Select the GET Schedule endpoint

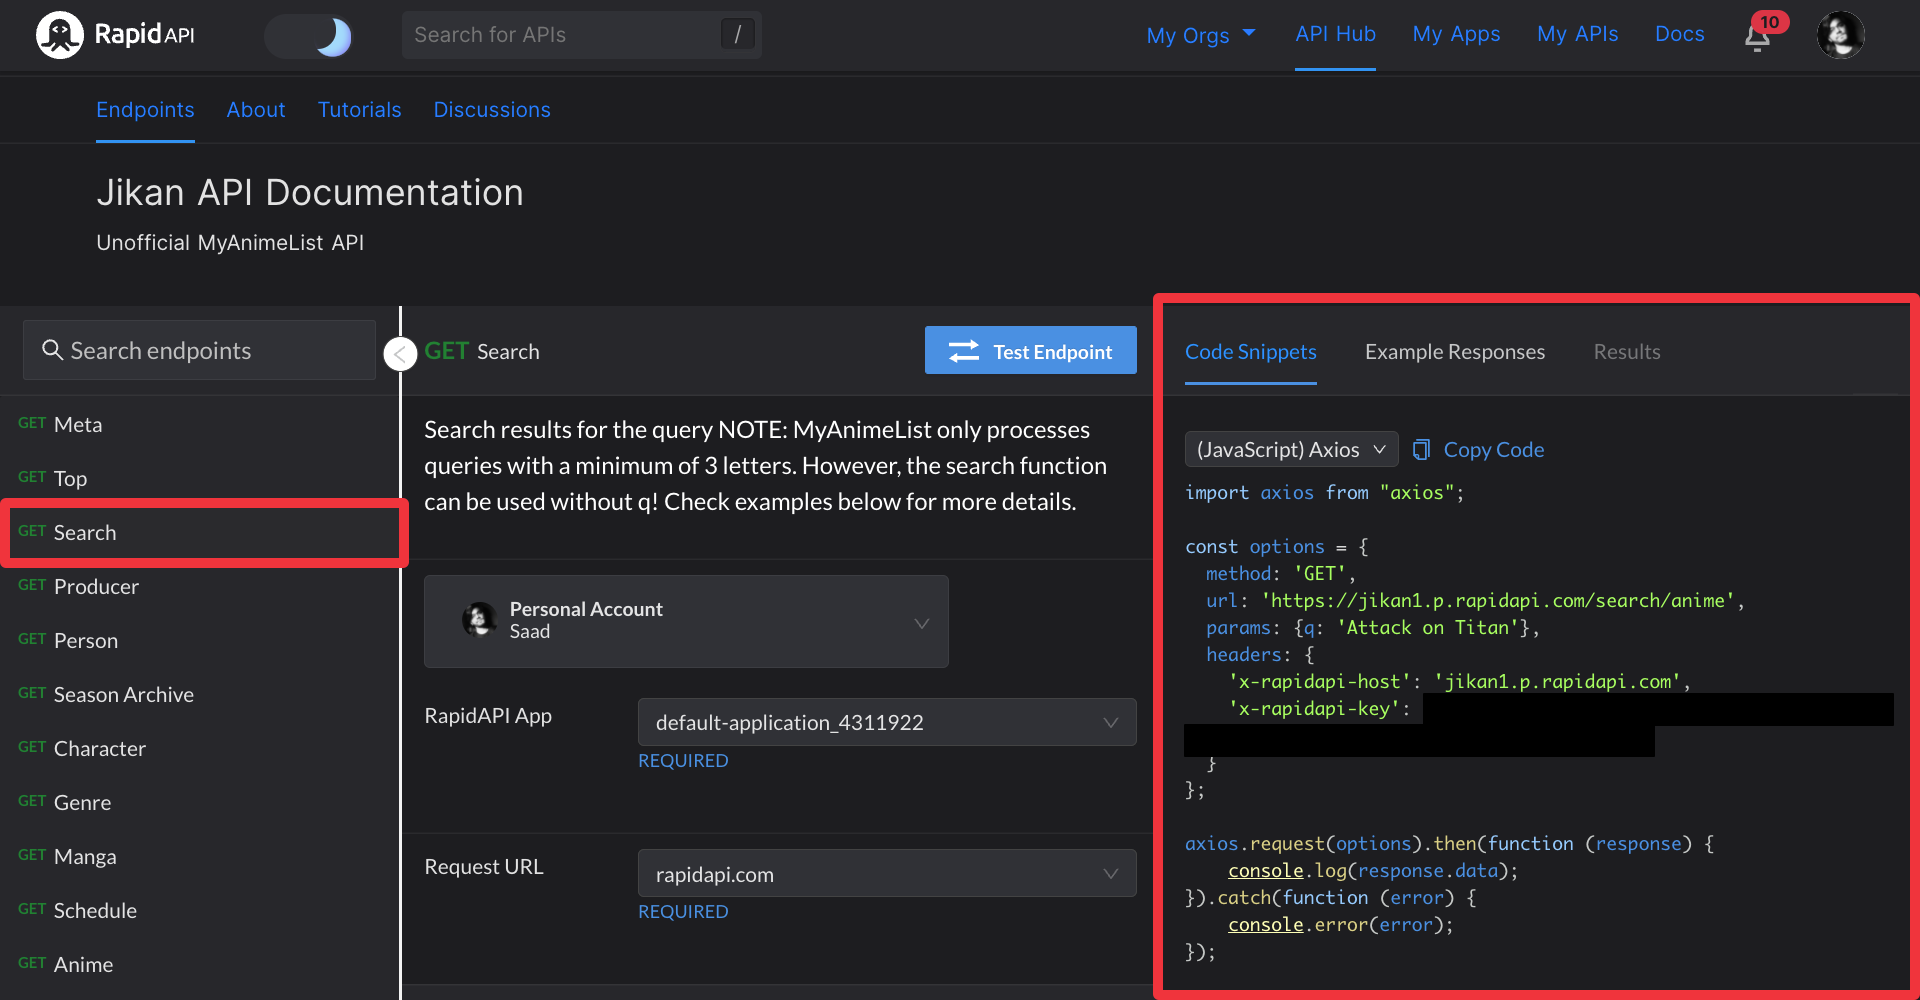(x=200, y=910)
